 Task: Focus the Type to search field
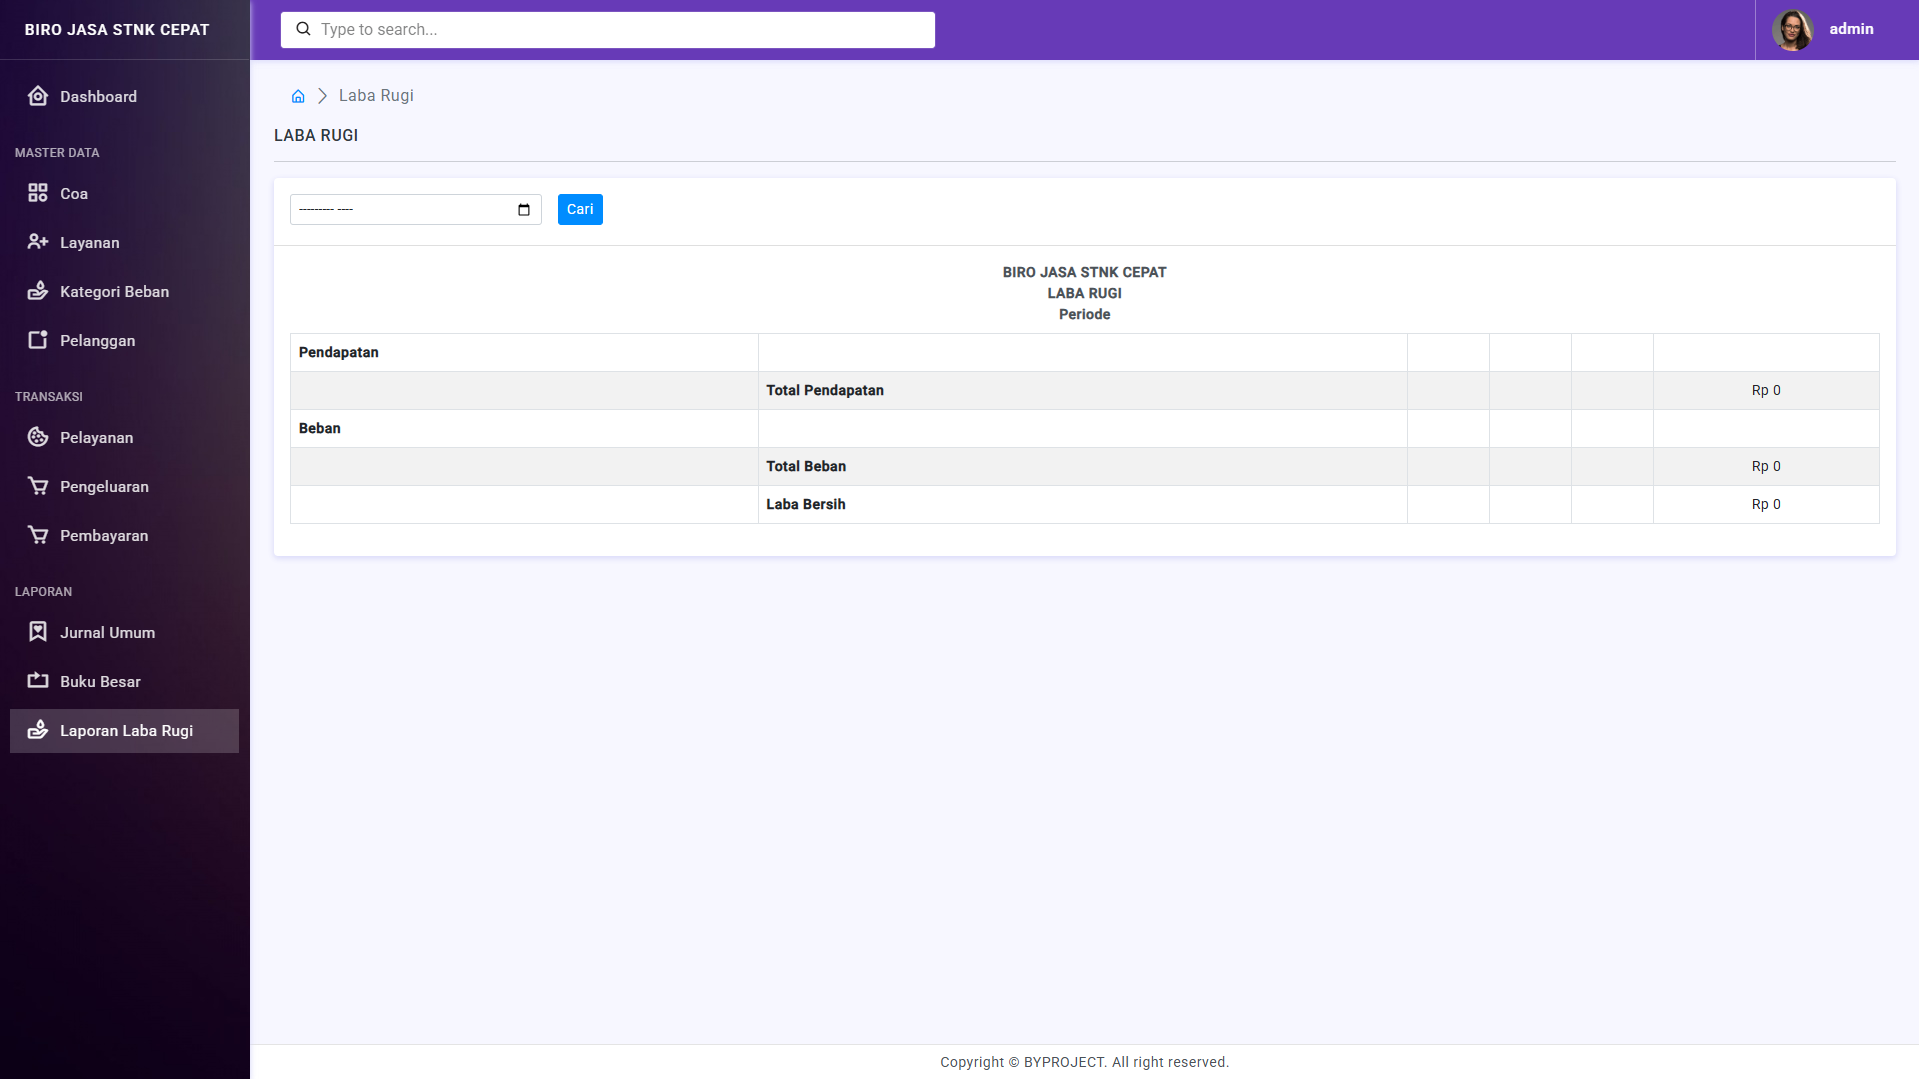point(608,30)
